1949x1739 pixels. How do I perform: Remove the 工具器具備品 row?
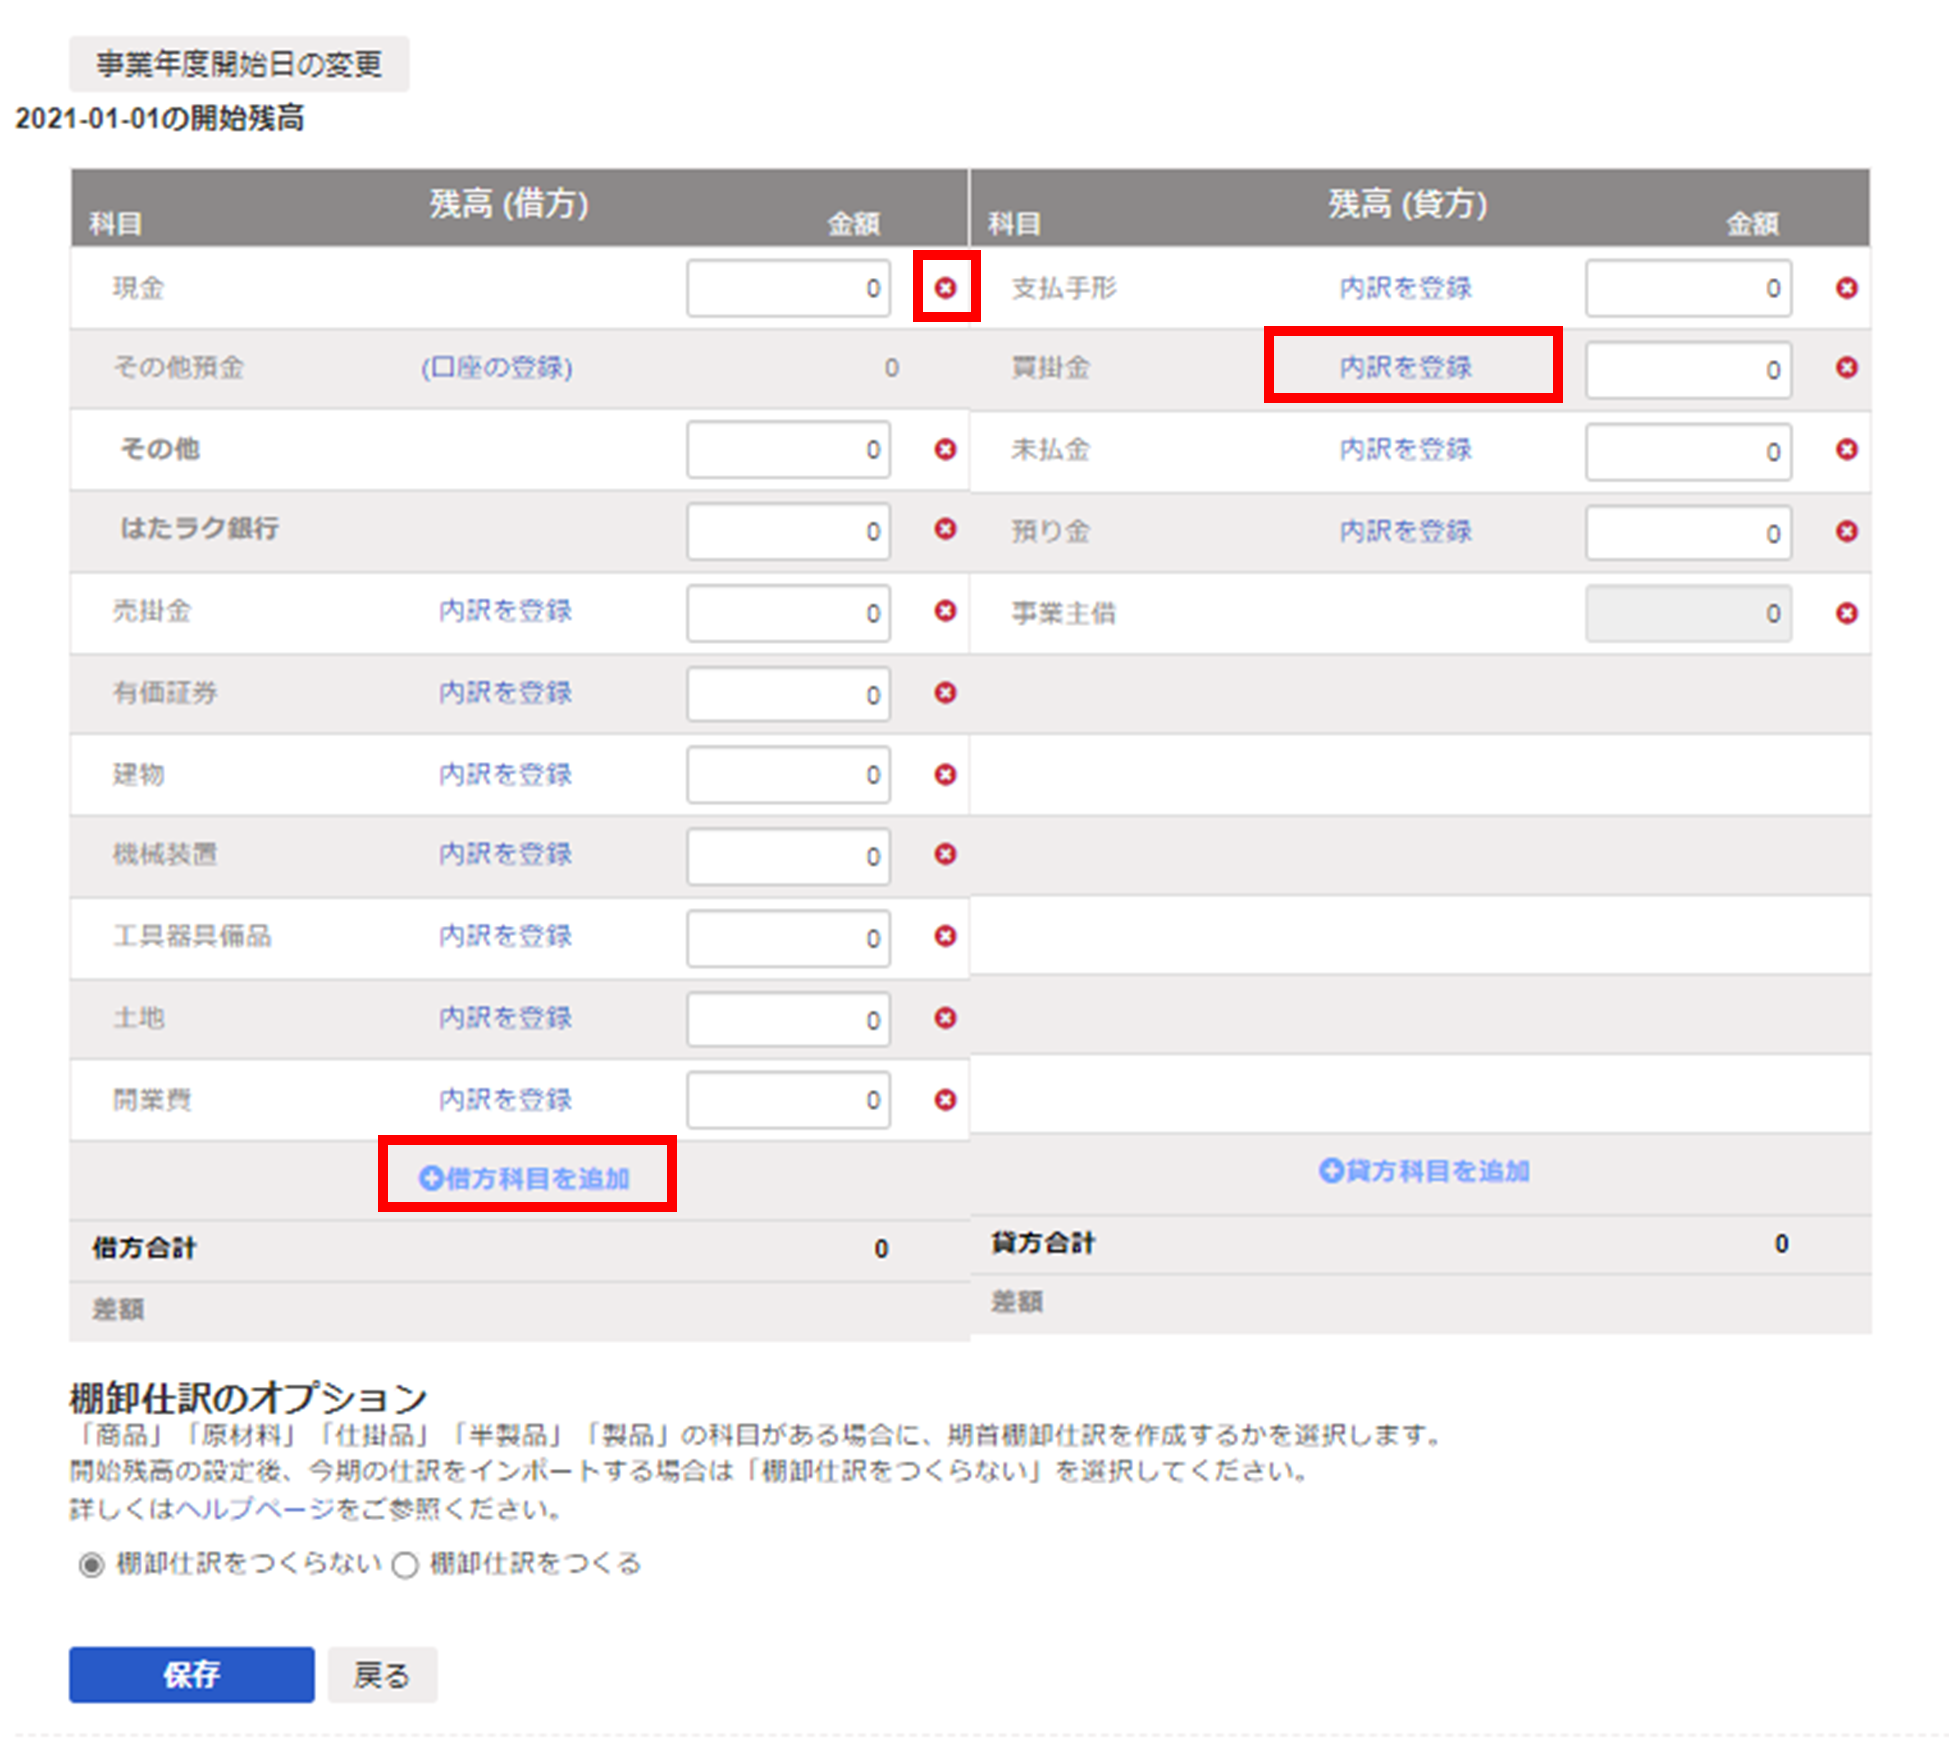tap(945, 936)
